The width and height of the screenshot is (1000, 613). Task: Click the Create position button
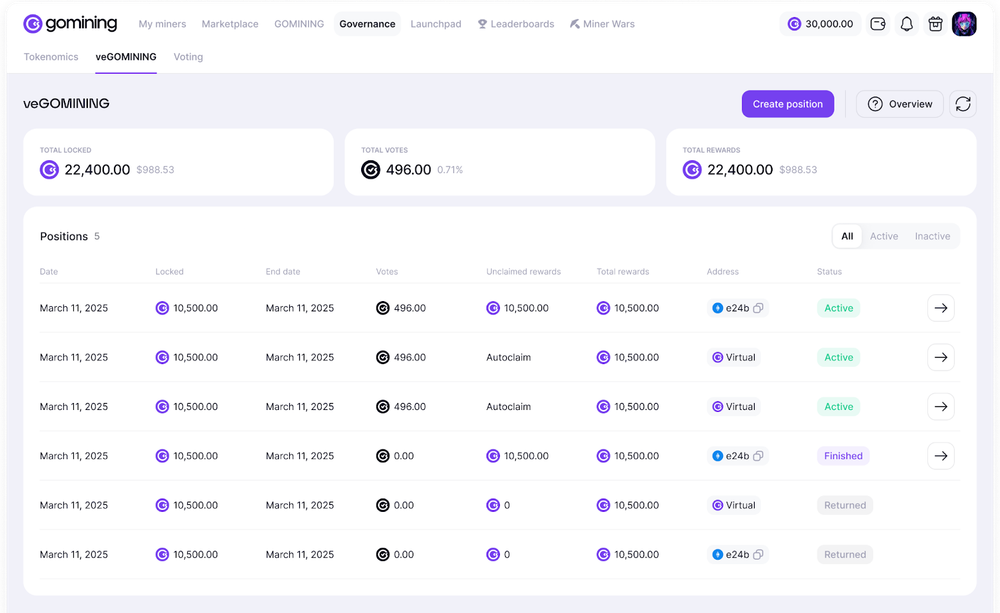[x=788, y=104]
